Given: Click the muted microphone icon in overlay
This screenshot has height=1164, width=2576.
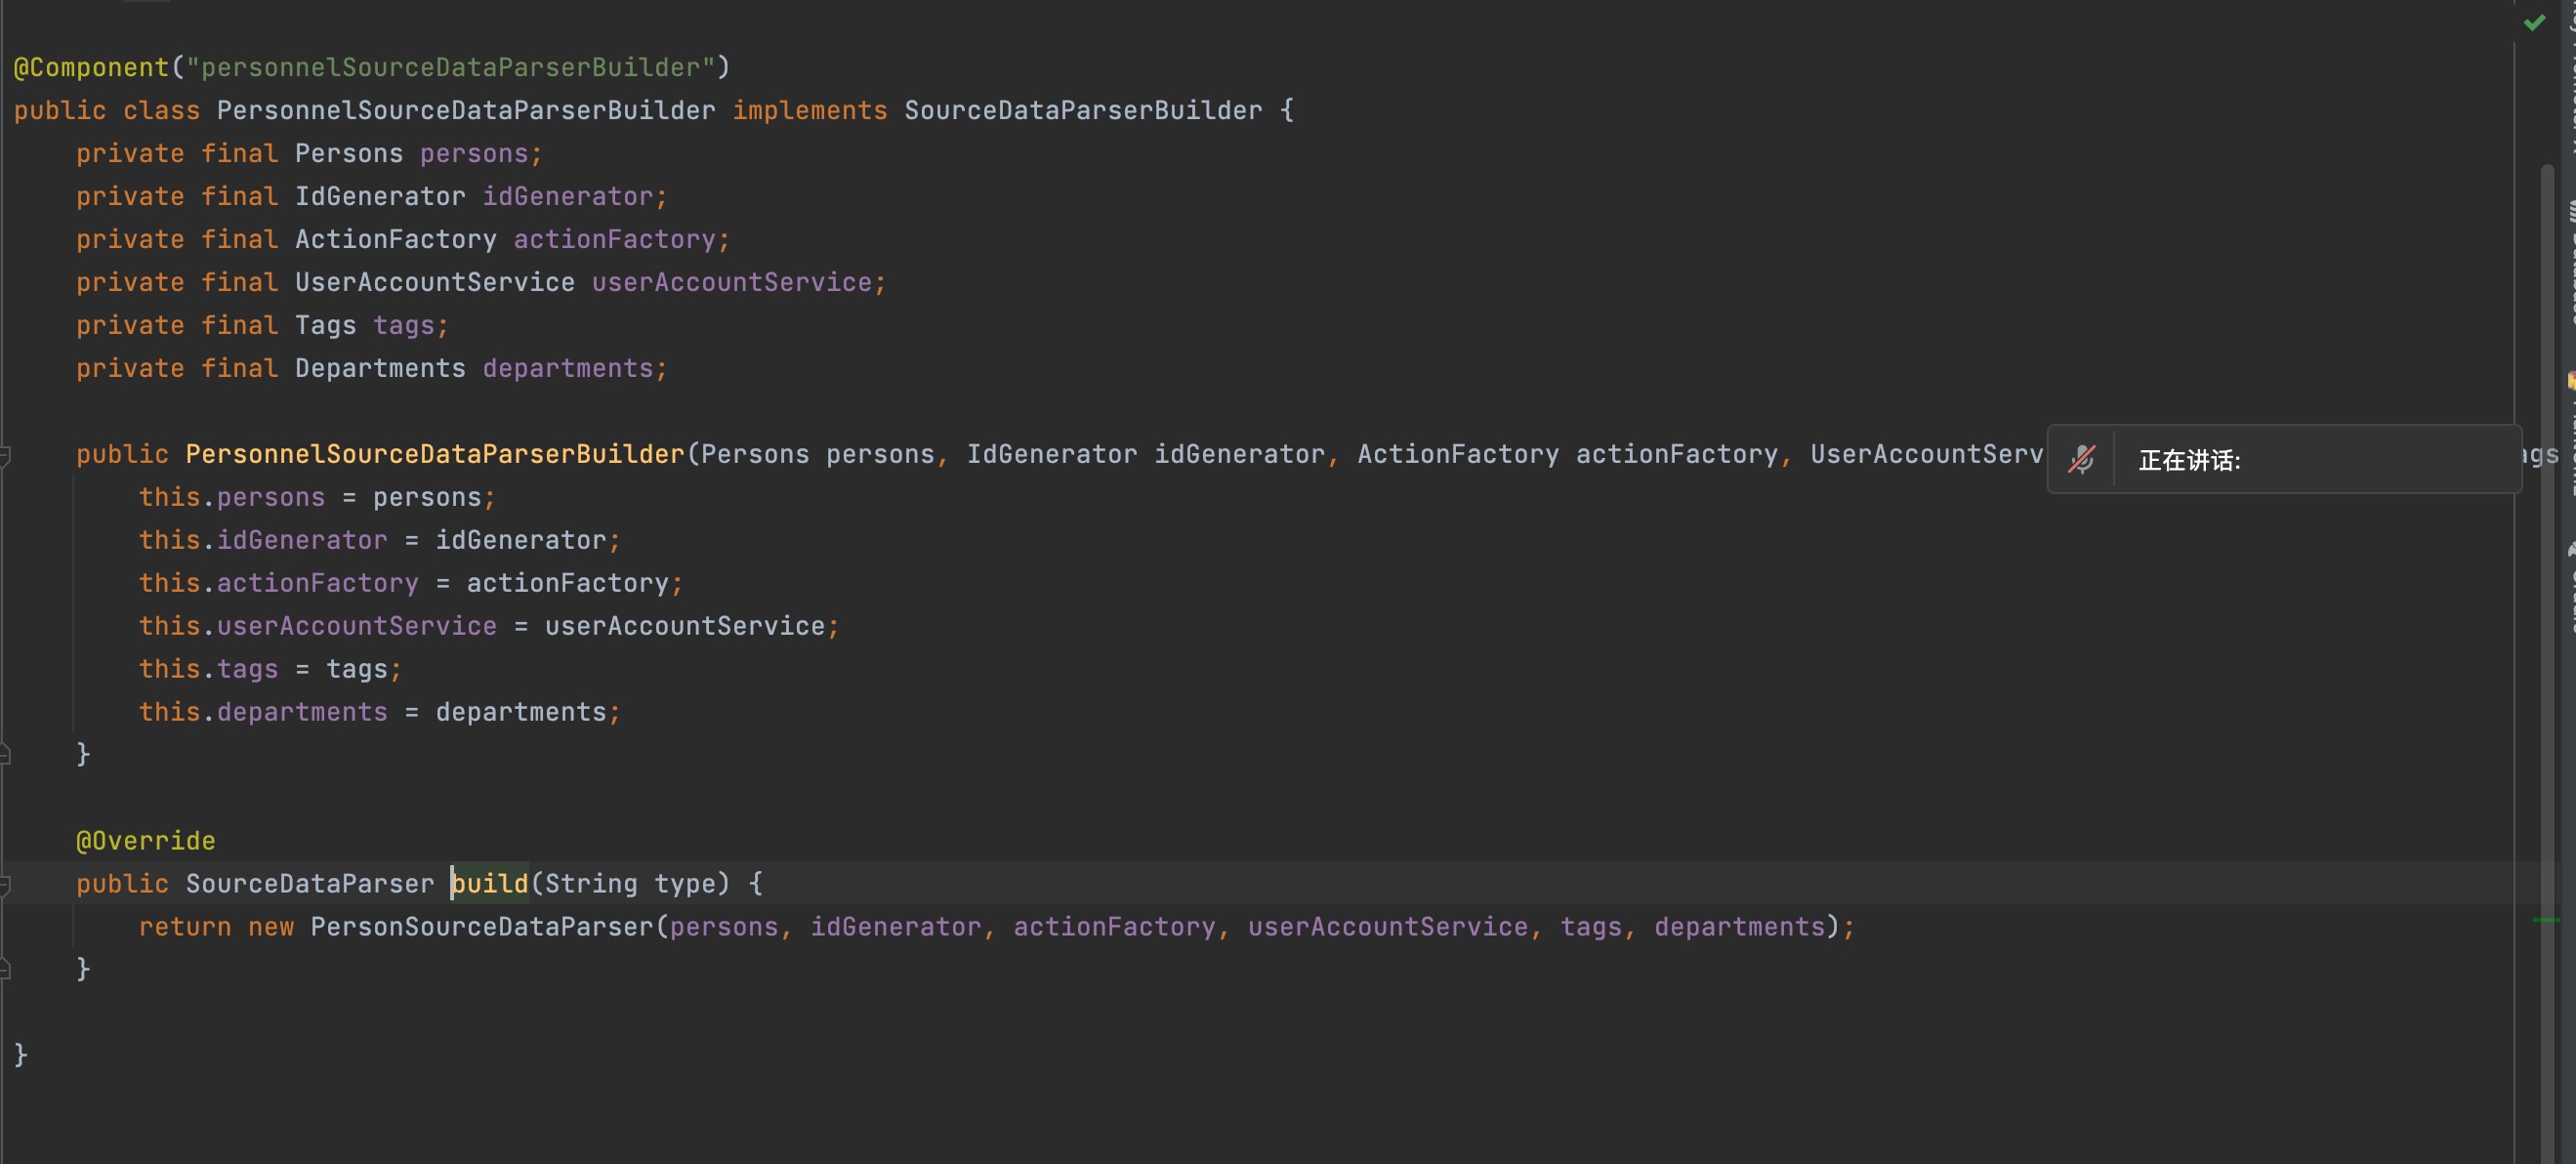Looking at the screenshot, I should pyautogui.click(x=2081, y=459).
